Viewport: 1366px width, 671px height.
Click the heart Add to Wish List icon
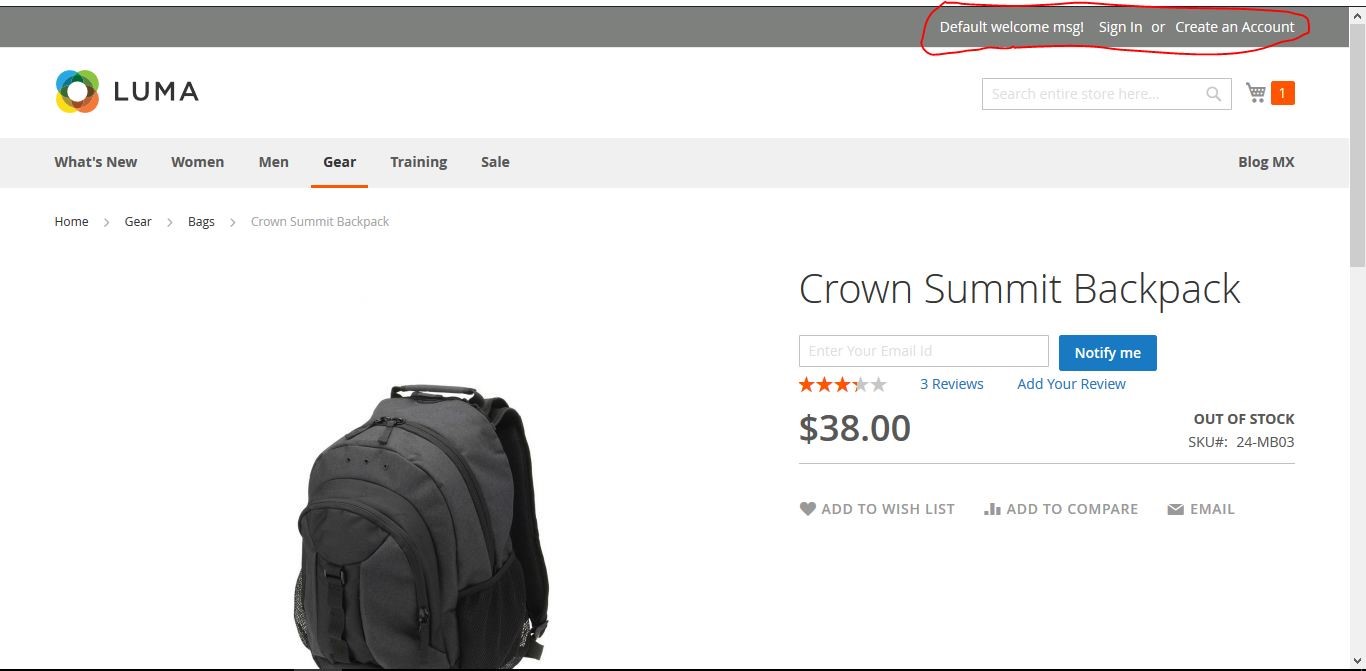coord(808,509)
